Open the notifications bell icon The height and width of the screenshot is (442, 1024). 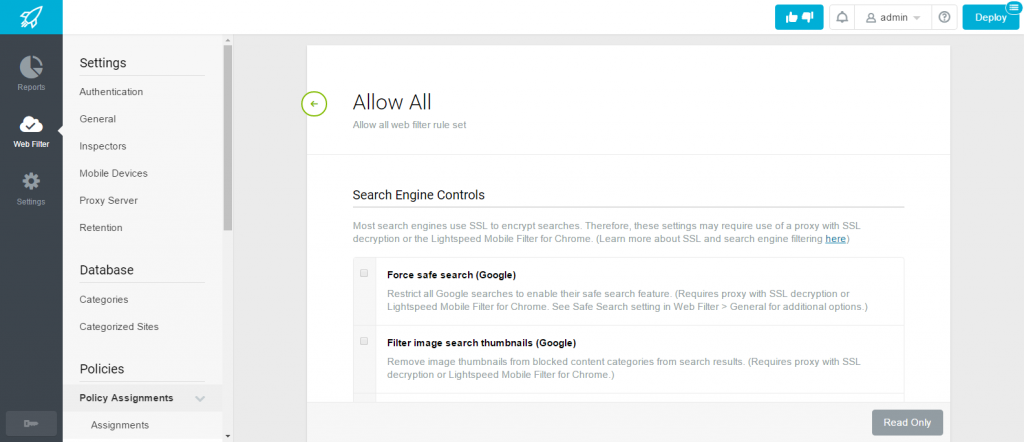tap(842, 18)
